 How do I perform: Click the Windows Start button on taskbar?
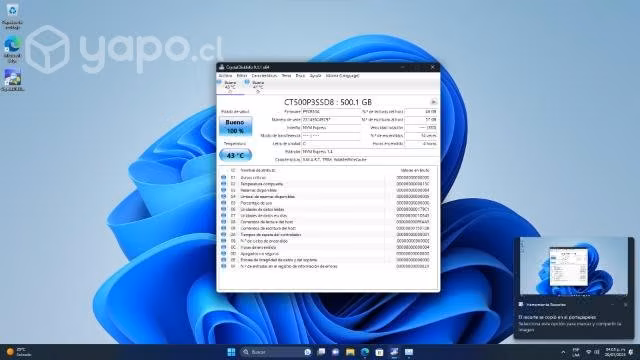coord(231,352)
